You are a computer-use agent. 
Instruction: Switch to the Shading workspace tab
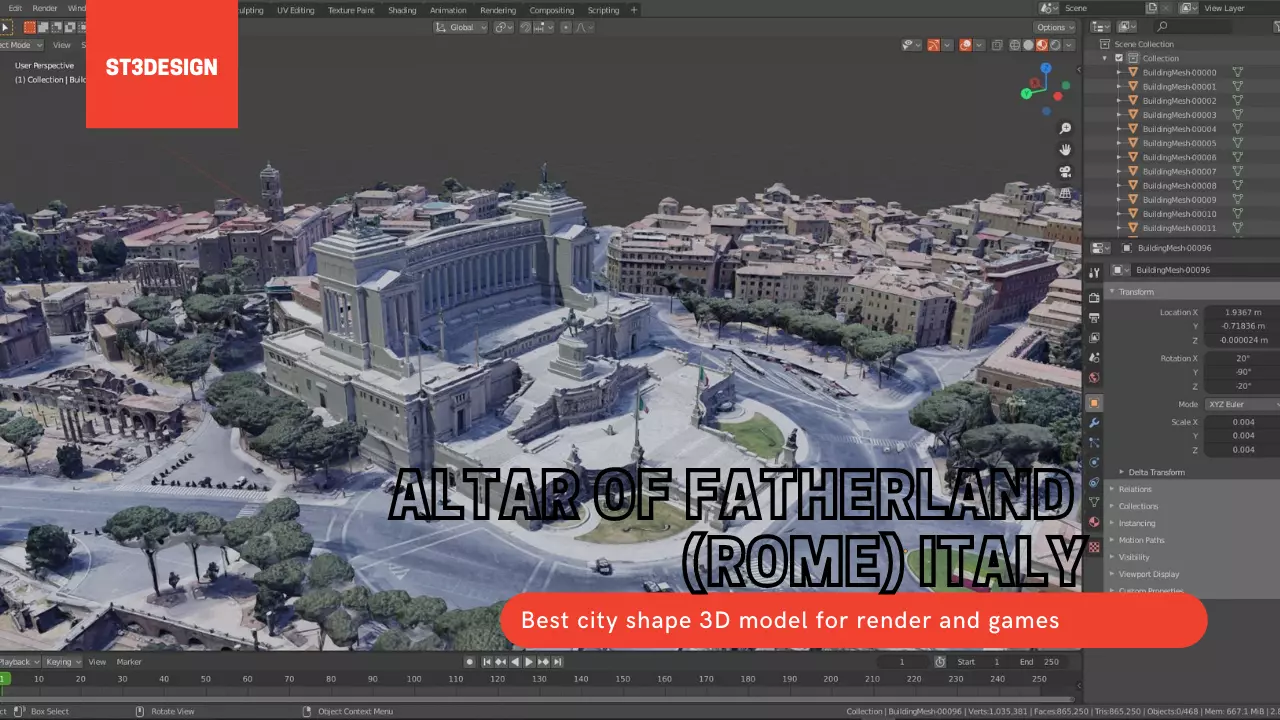click(402, 10)
